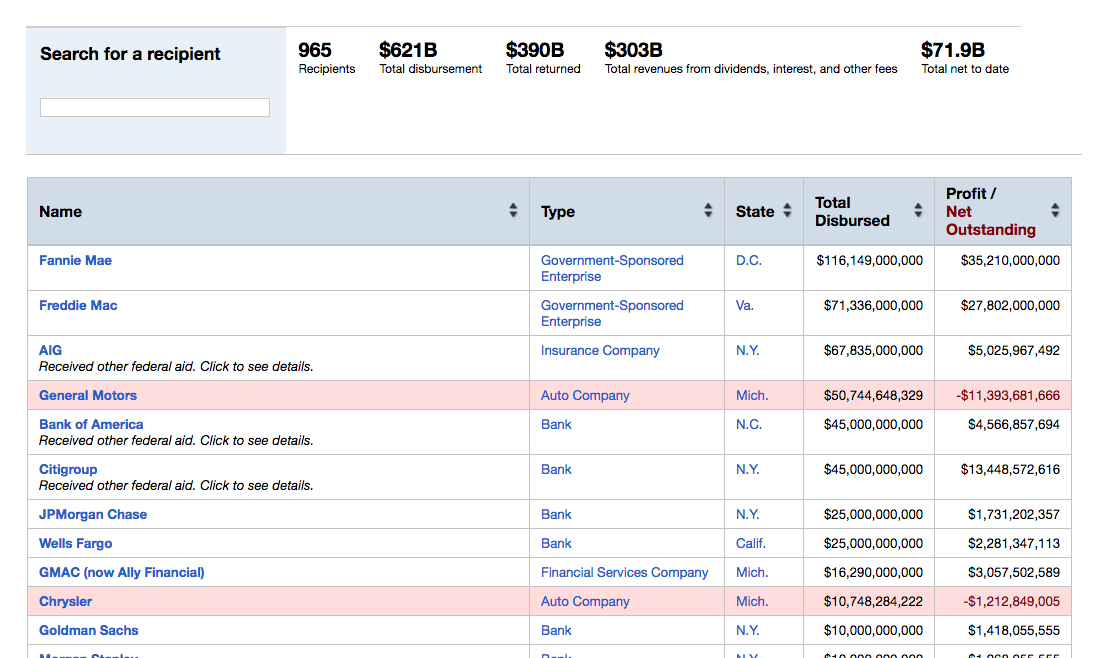Screen dimensions: 1113x658
Task: Open the Bank of America recipient link
Action: click(91, 424)
